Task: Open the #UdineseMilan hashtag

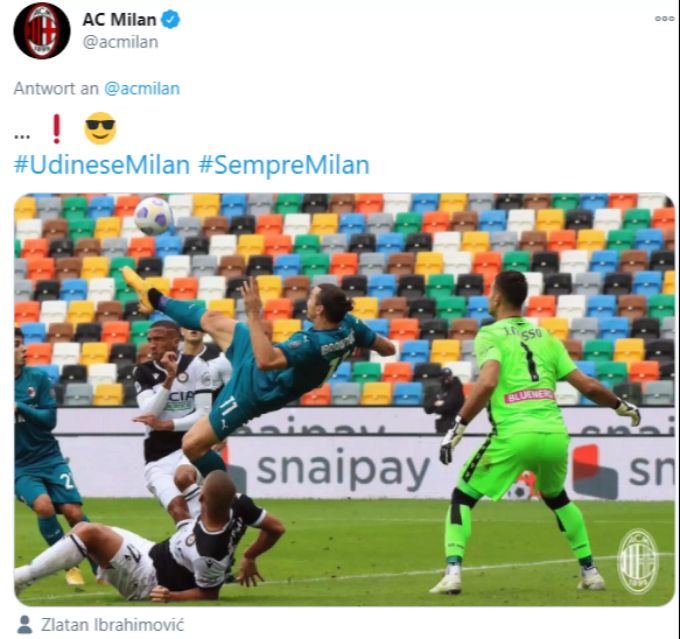Action: coord(102,165)
